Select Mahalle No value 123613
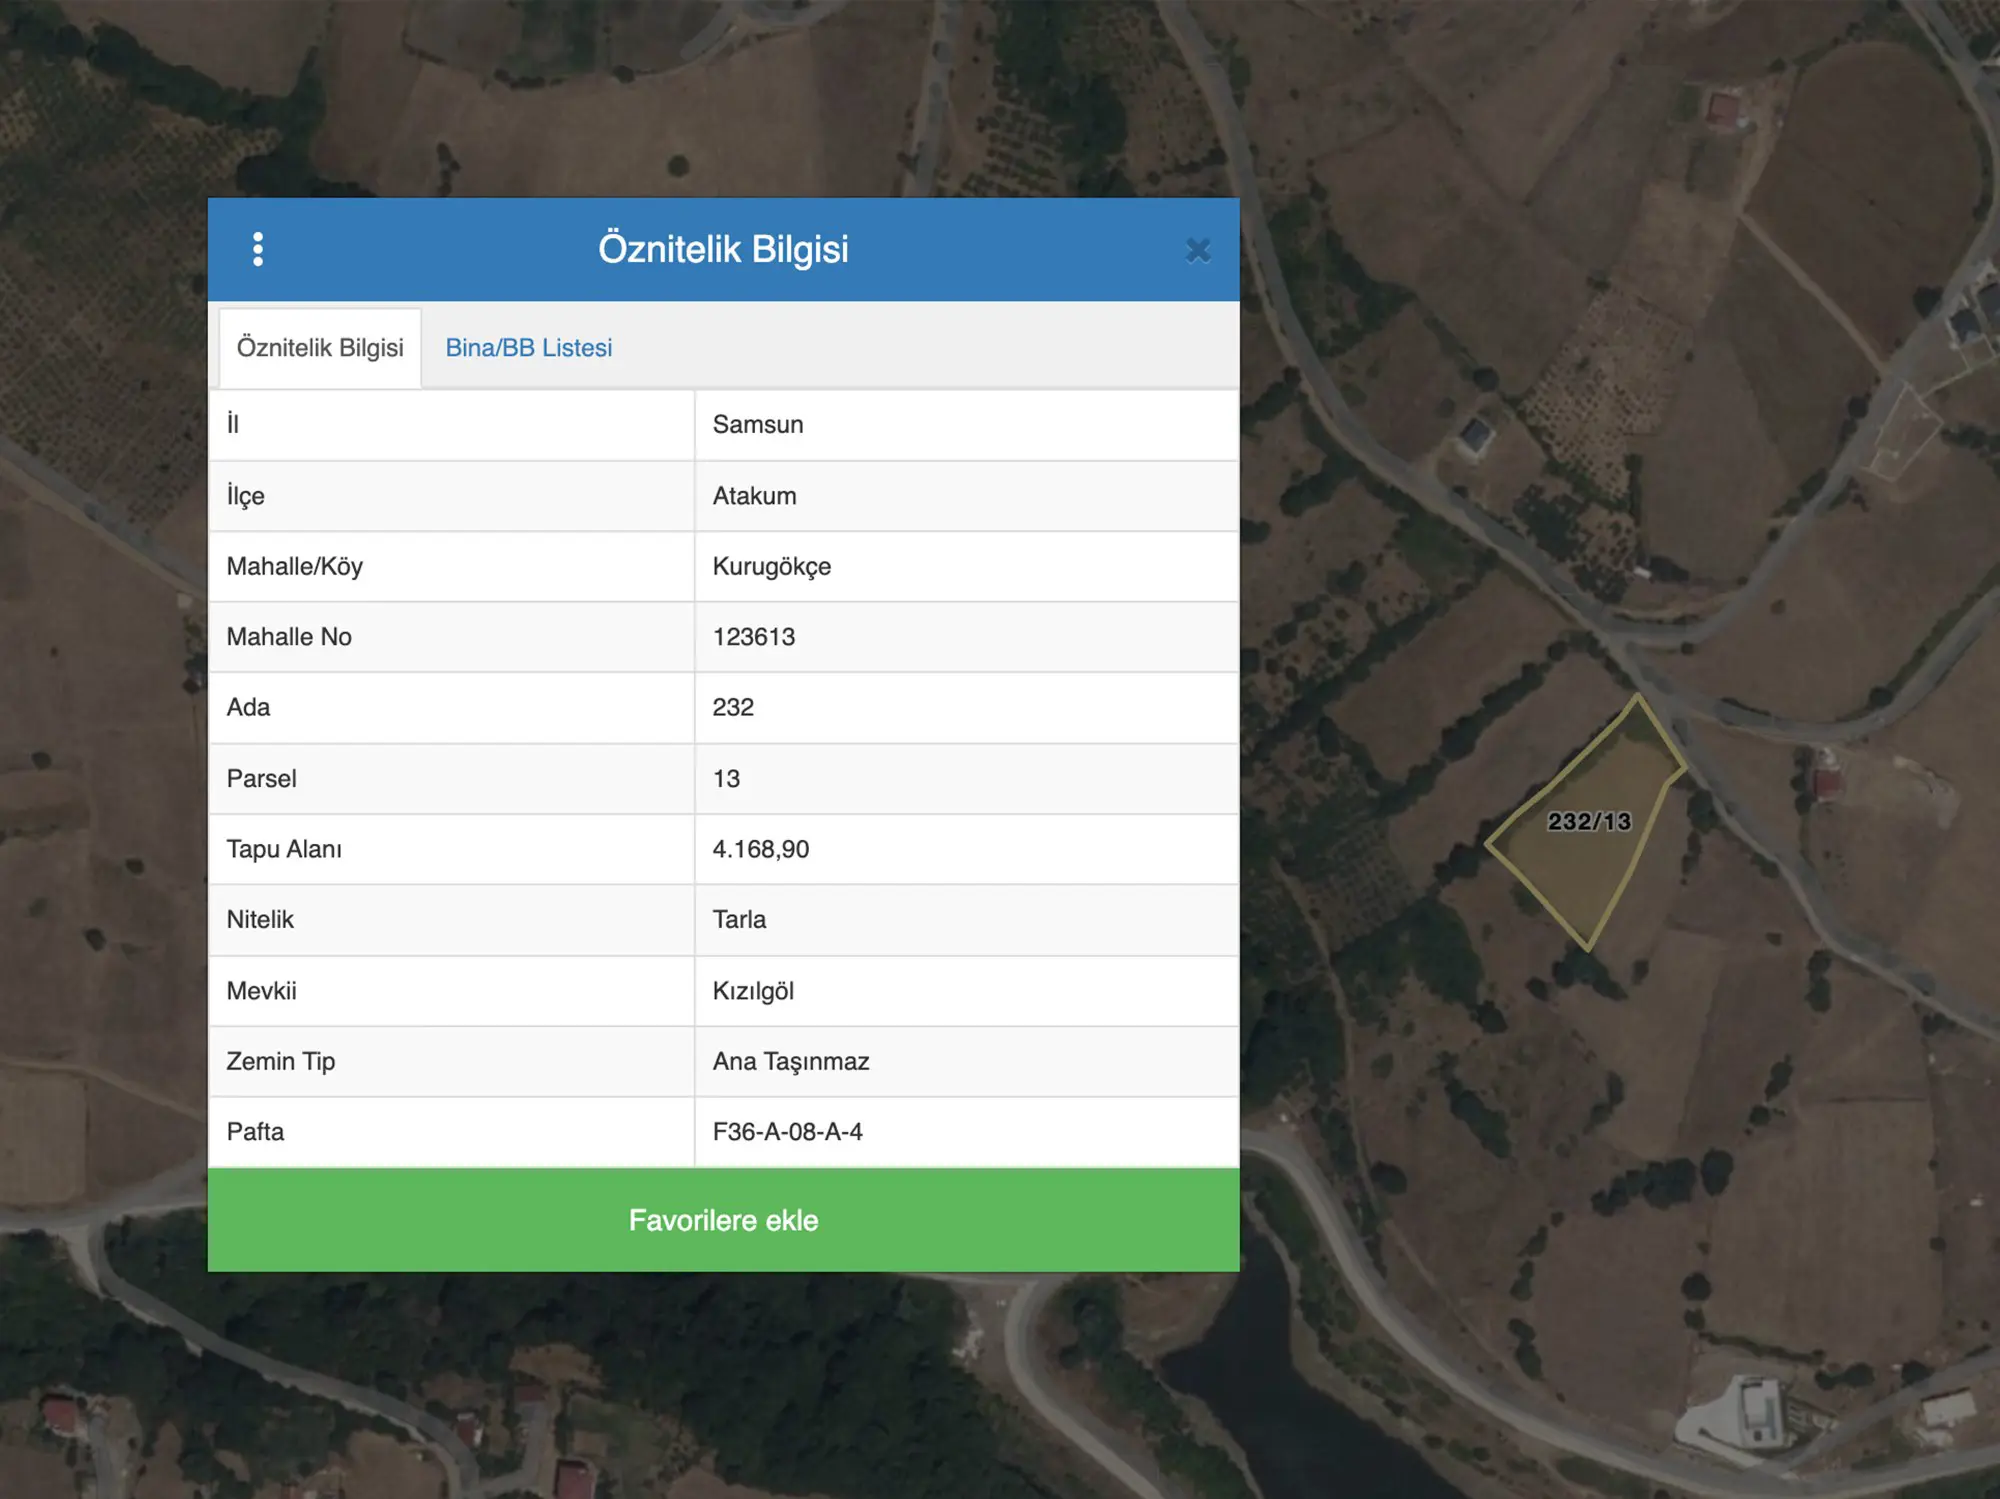This screenshot has height=1499, width=2000. (x=753, y=637)
